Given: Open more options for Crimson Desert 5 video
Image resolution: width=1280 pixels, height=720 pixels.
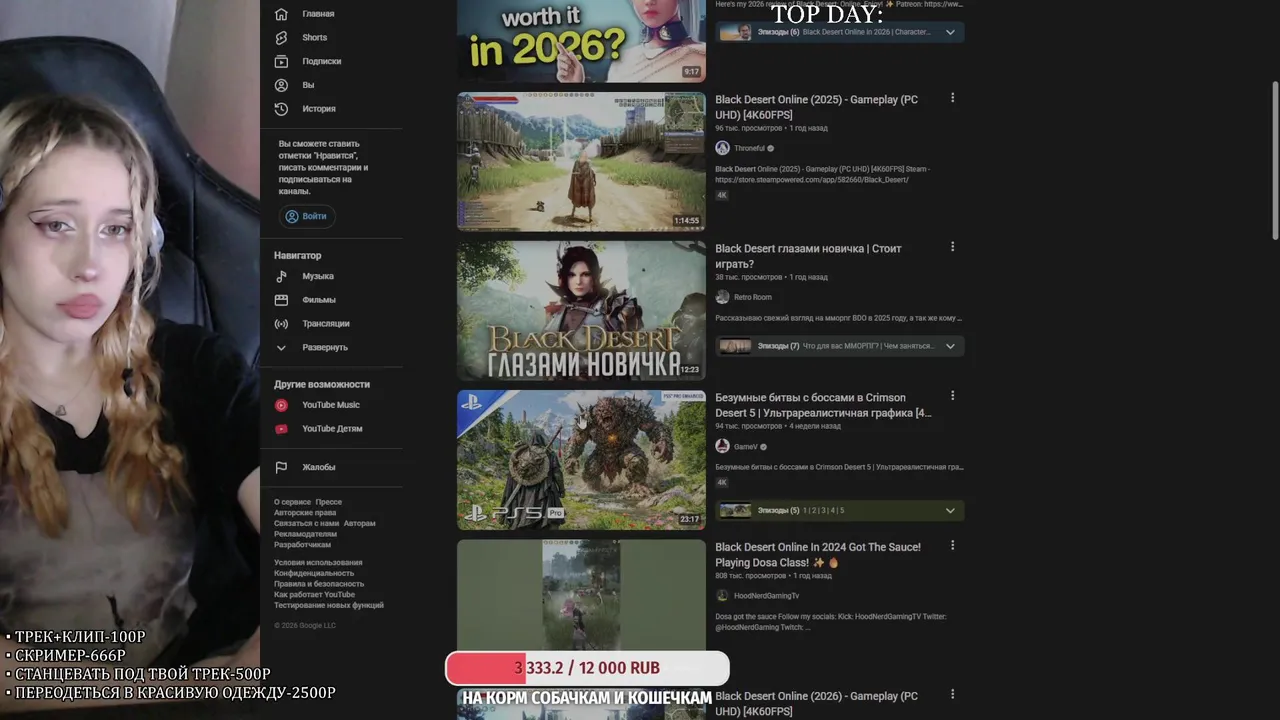Looking at the screenshot, I should click(952, 396).
